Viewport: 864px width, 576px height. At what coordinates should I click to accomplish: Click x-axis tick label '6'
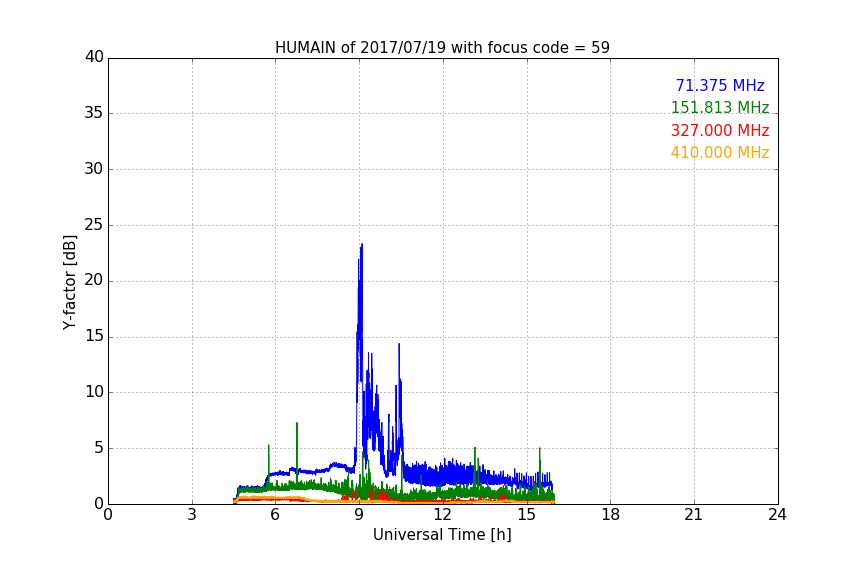point(275,515)
